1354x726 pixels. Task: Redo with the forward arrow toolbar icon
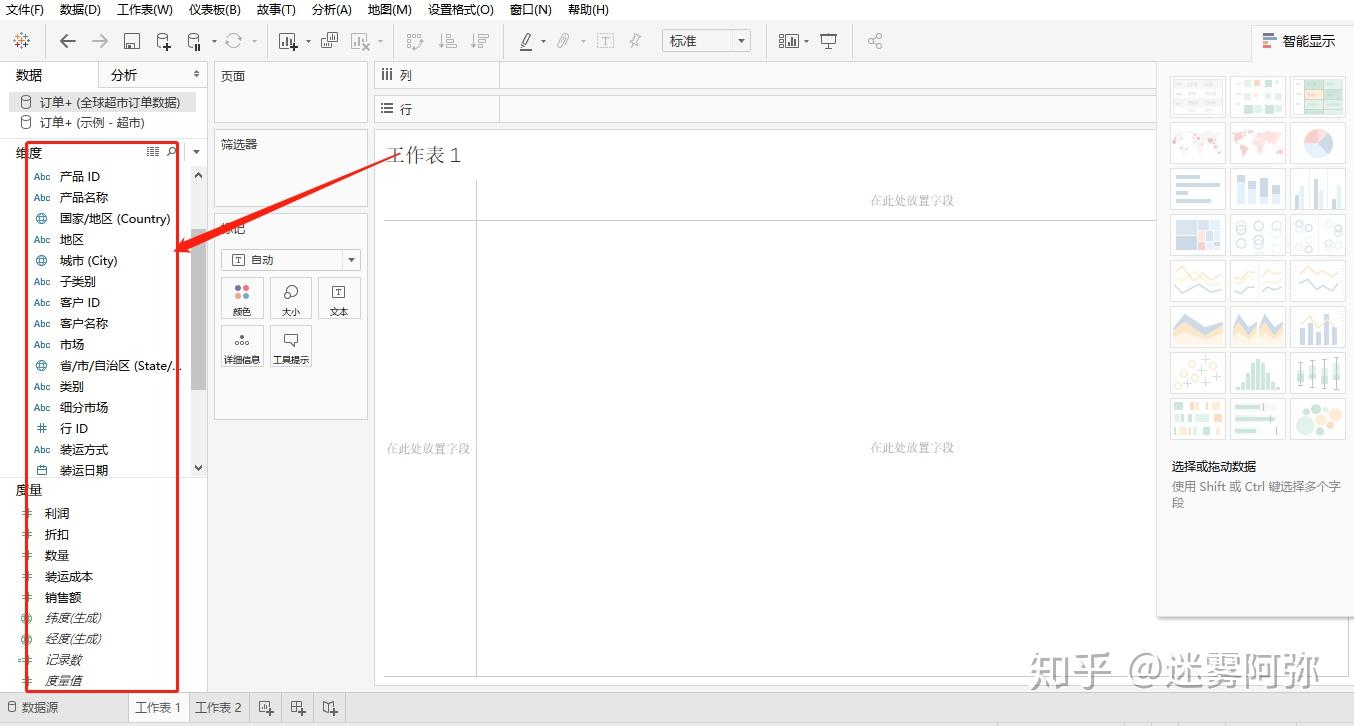point(100,41)
